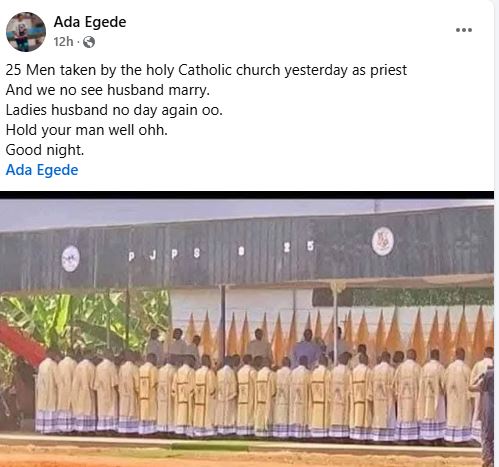Click the 'Good night.' text

point(45,150)
